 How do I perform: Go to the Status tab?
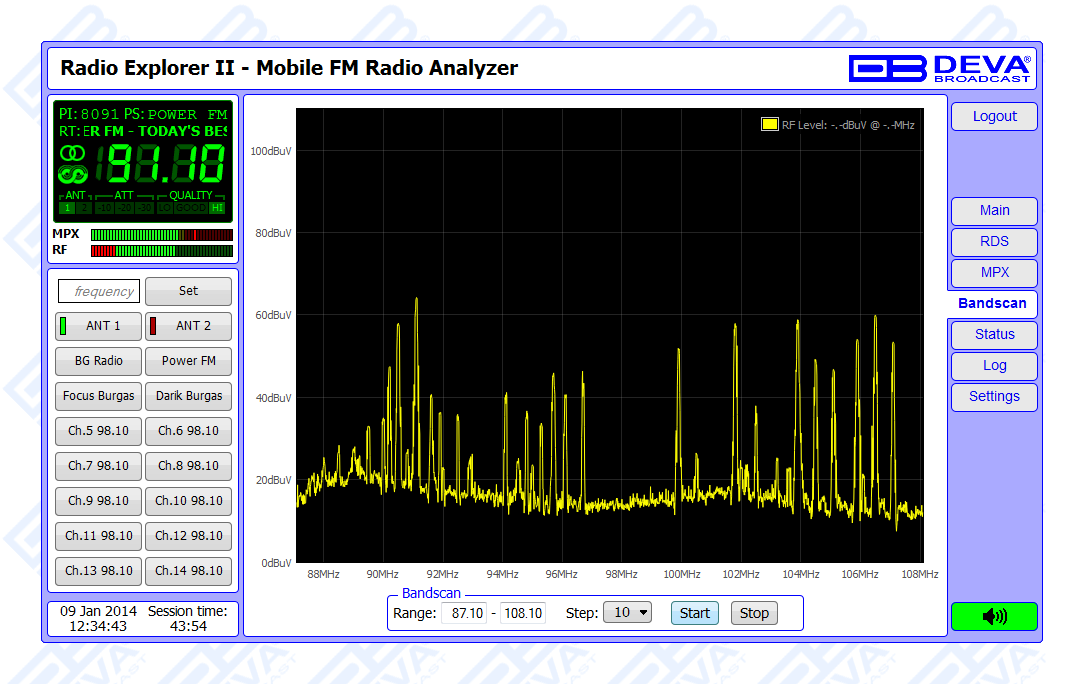pyautogui.click(x=994, y=335)
